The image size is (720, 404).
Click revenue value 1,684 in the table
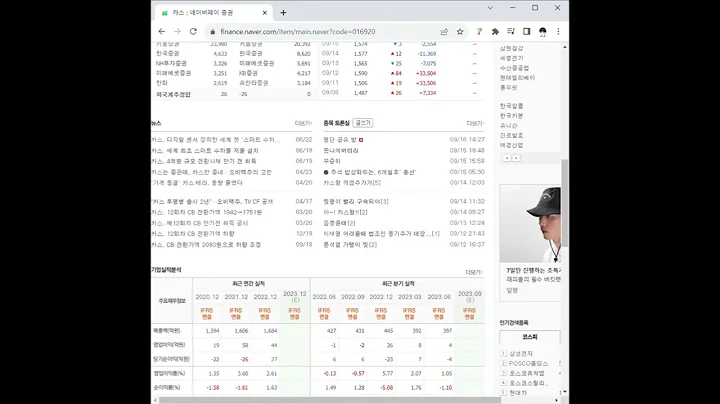tap(270, 331)
